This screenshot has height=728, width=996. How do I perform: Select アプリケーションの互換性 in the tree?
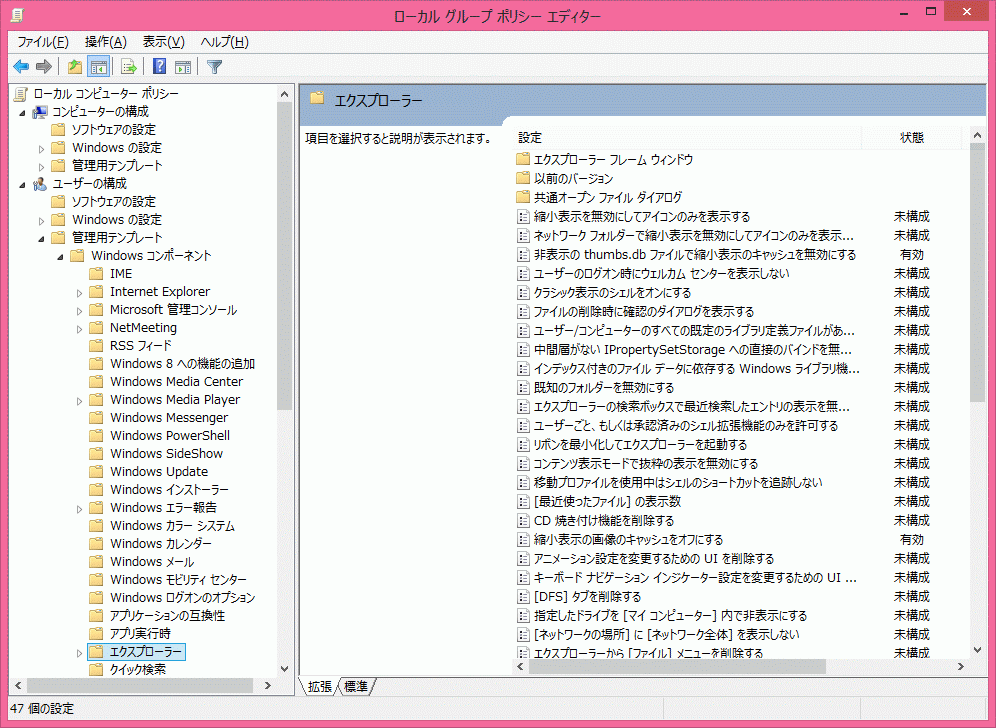pyautogui.click(x=167, y=616)
